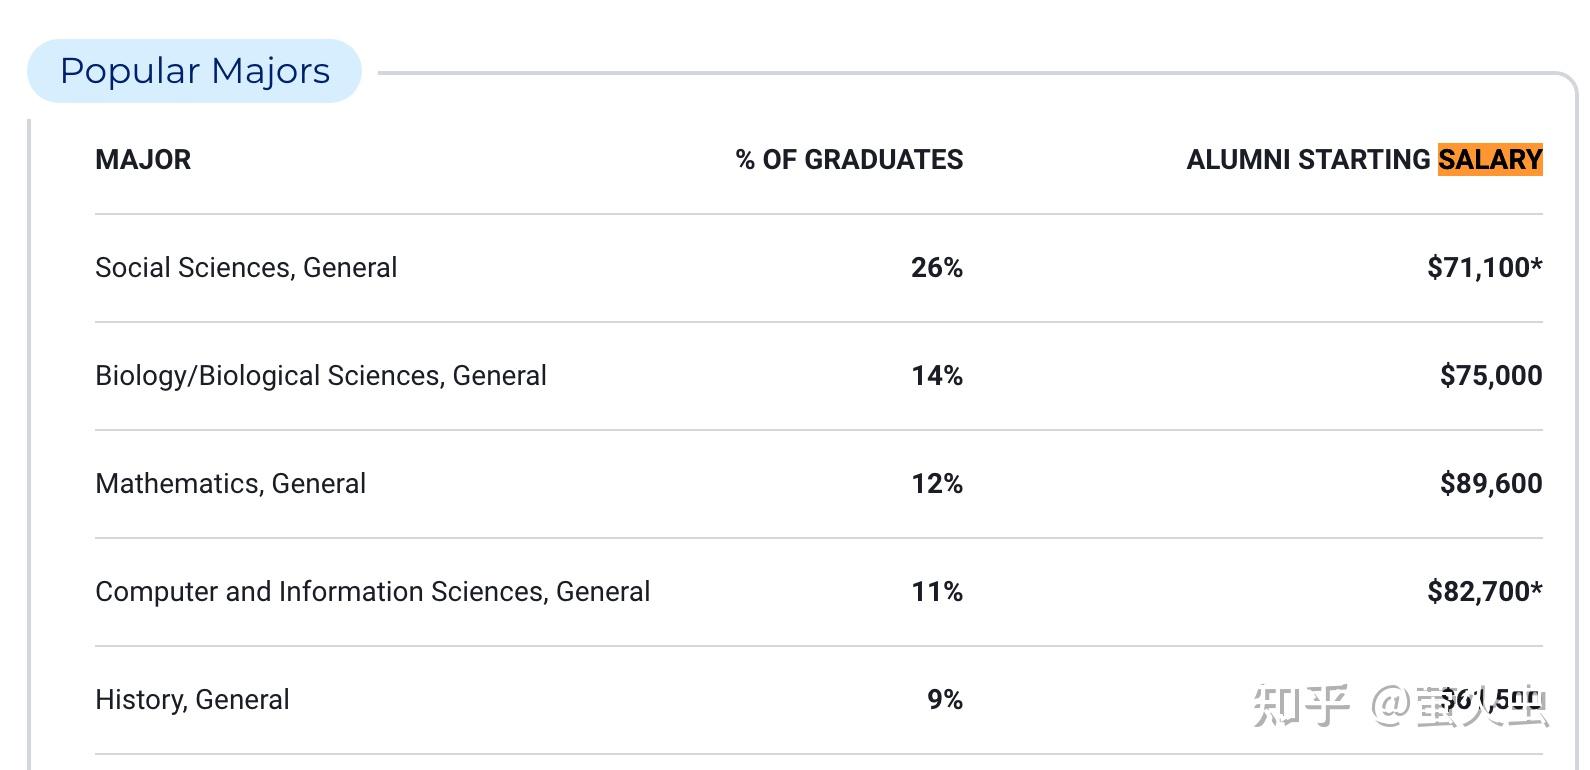This screenshot has width=1590, height=770.
Task: Select History, General major
Action: point(192,700)
